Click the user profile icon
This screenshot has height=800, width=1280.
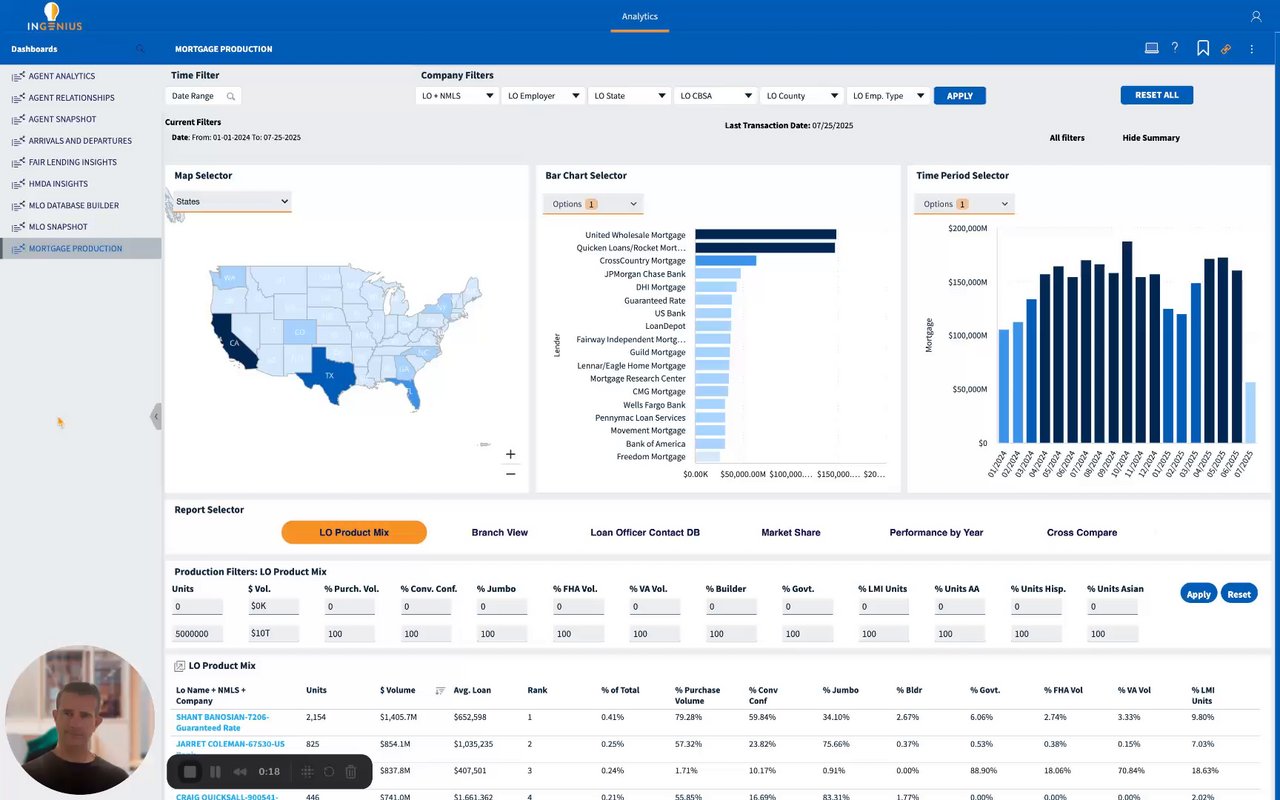tap(1256, 16)
